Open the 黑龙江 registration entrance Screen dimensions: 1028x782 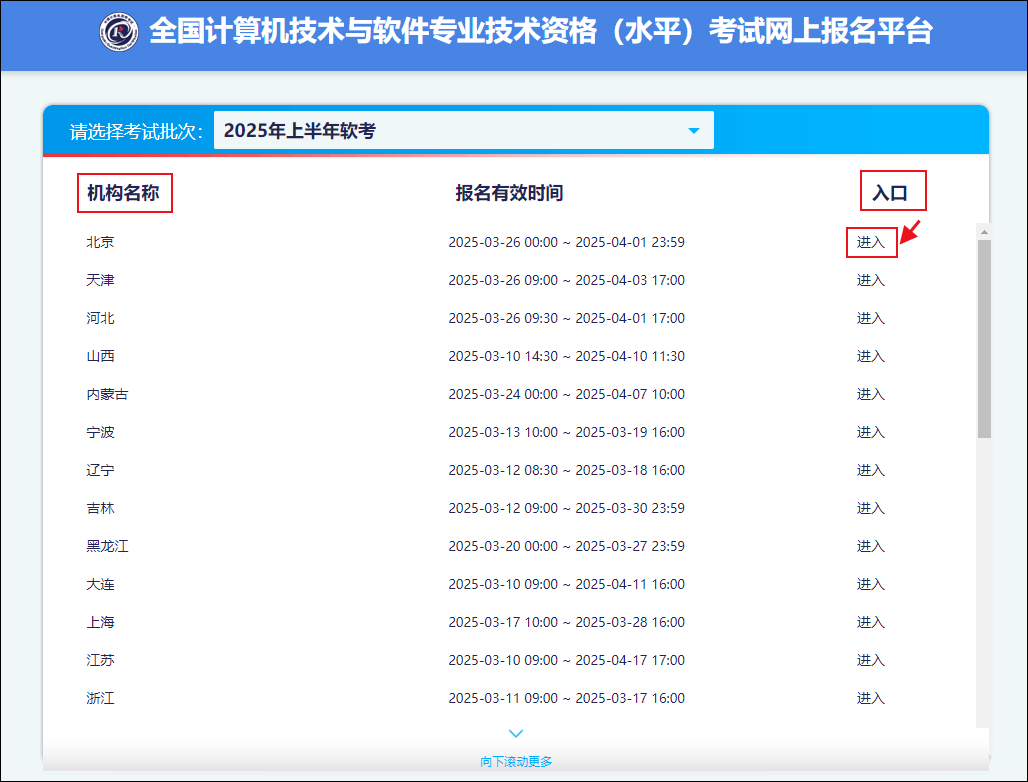[871, 546]
